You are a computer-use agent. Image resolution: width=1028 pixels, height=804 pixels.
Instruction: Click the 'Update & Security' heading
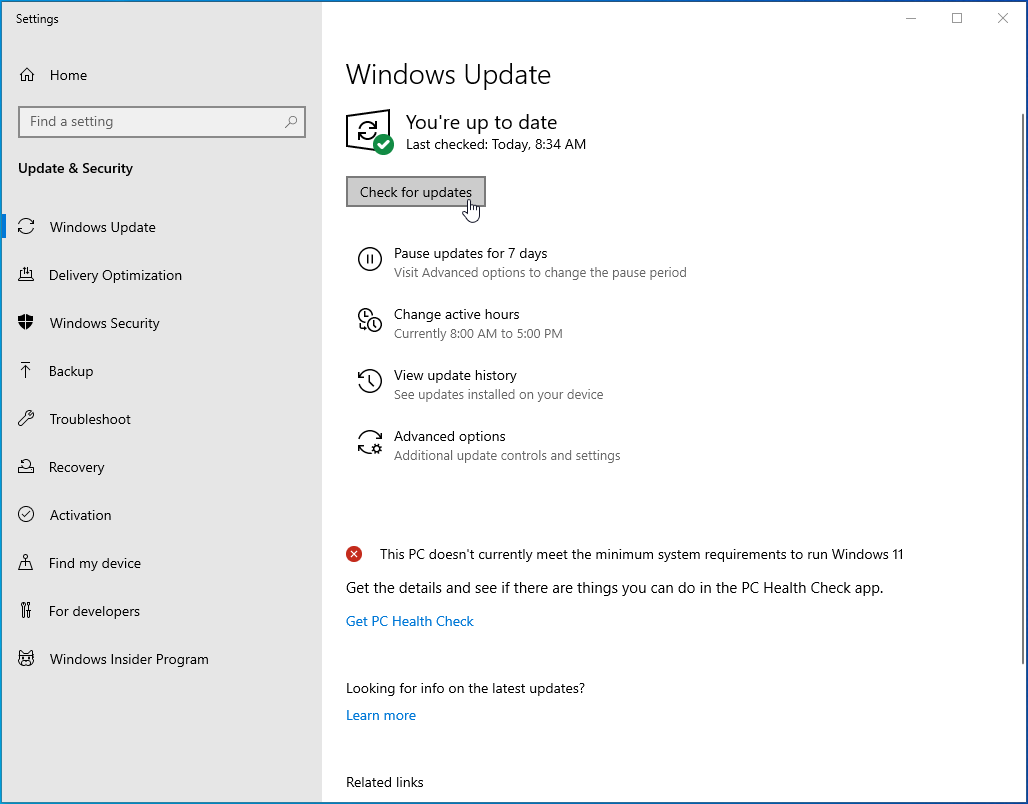pyautogui.click(x=75, y=168)
